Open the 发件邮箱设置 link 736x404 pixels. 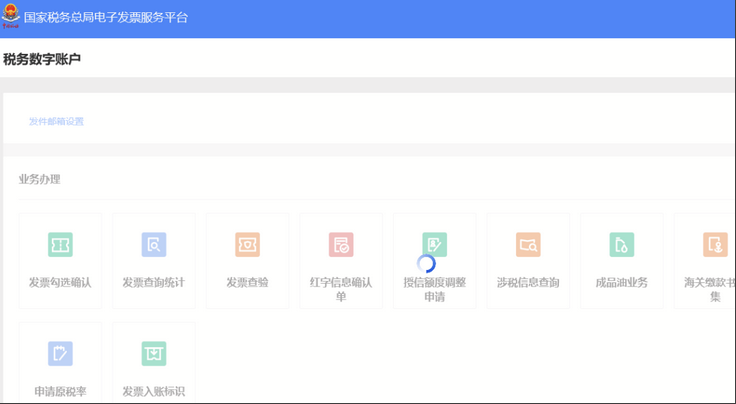[56, 122]
